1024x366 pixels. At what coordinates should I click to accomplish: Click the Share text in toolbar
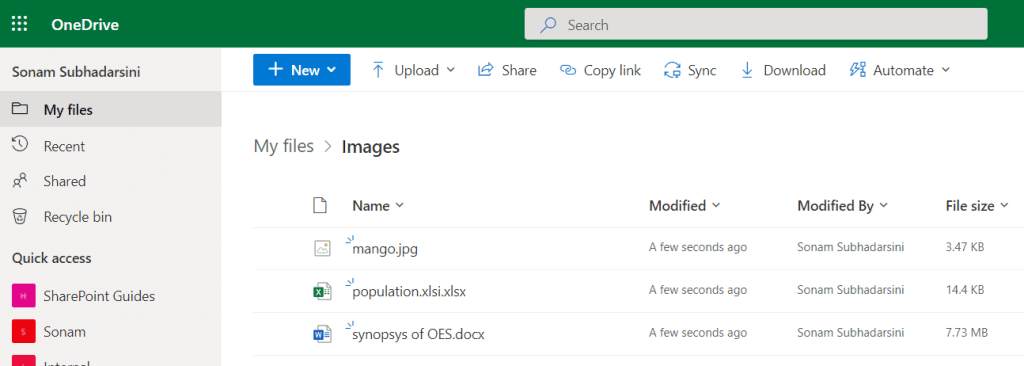point(519,70)
